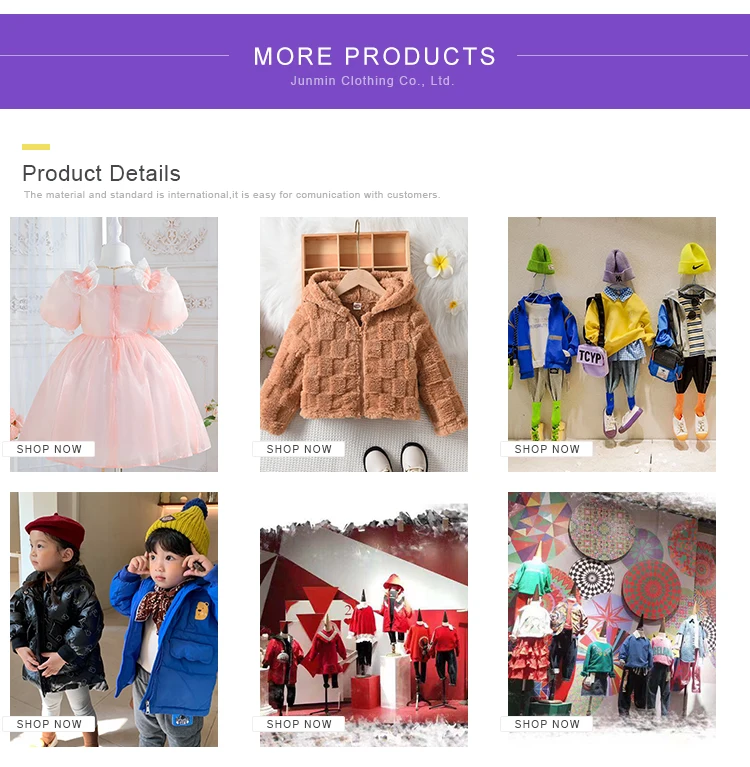
Task: Click the material and standard description text
Action: (x=232, y=195)
